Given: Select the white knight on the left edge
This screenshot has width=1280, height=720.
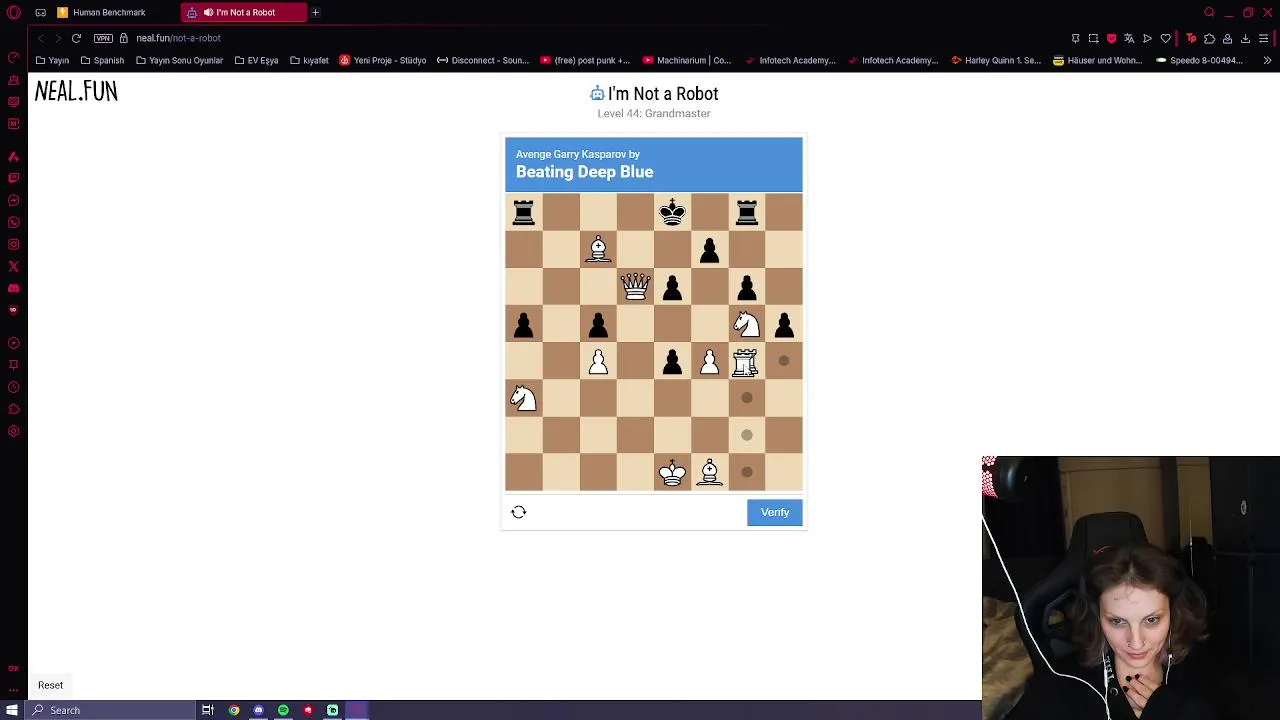Looking at the screenshot, I should [523, 398].
